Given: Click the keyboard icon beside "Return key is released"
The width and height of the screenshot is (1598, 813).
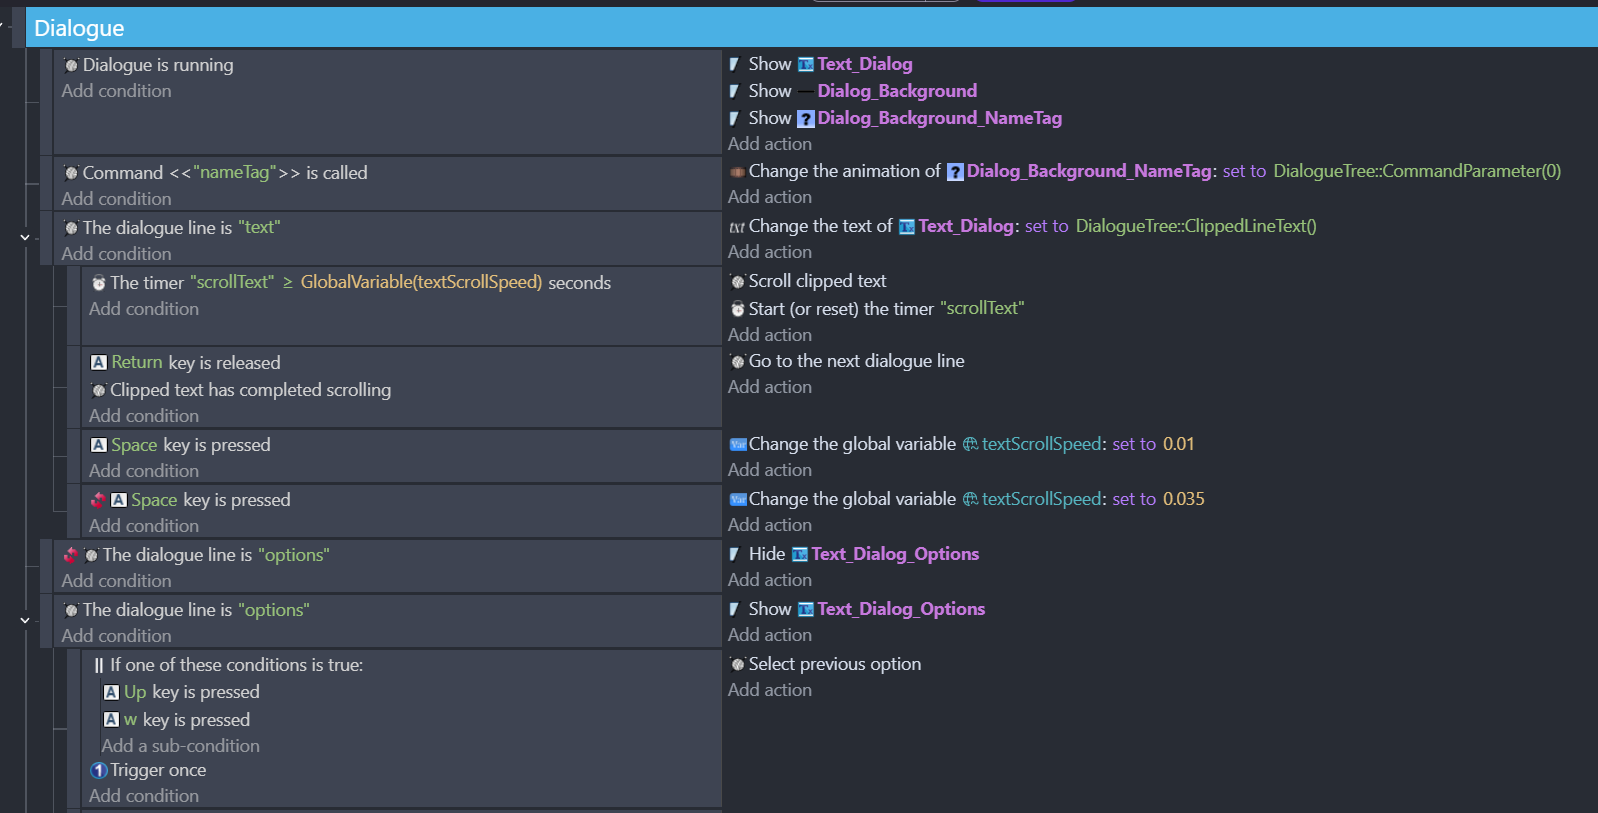Looking at the screenshot, I should (99, 362).
